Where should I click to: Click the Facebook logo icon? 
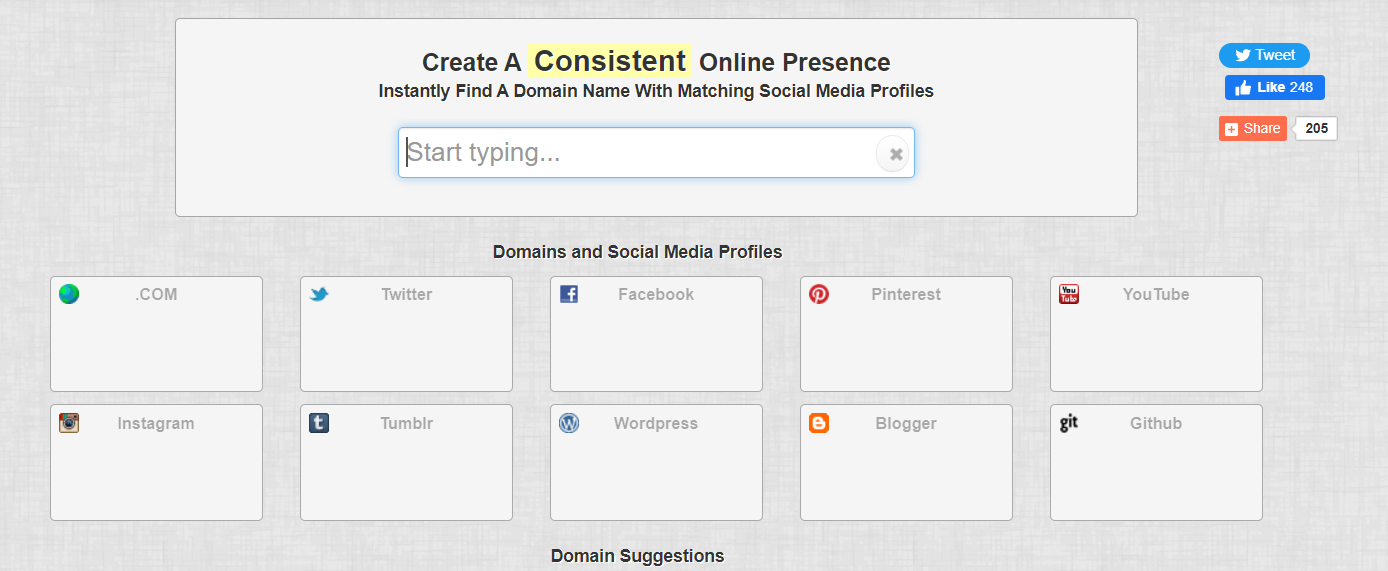click(x=569, y=294)
